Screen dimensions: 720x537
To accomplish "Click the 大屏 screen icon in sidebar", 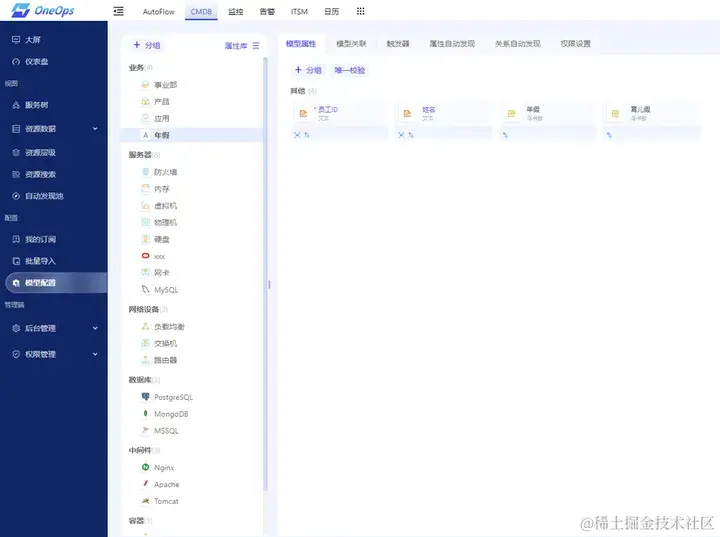I will (16, 40).
